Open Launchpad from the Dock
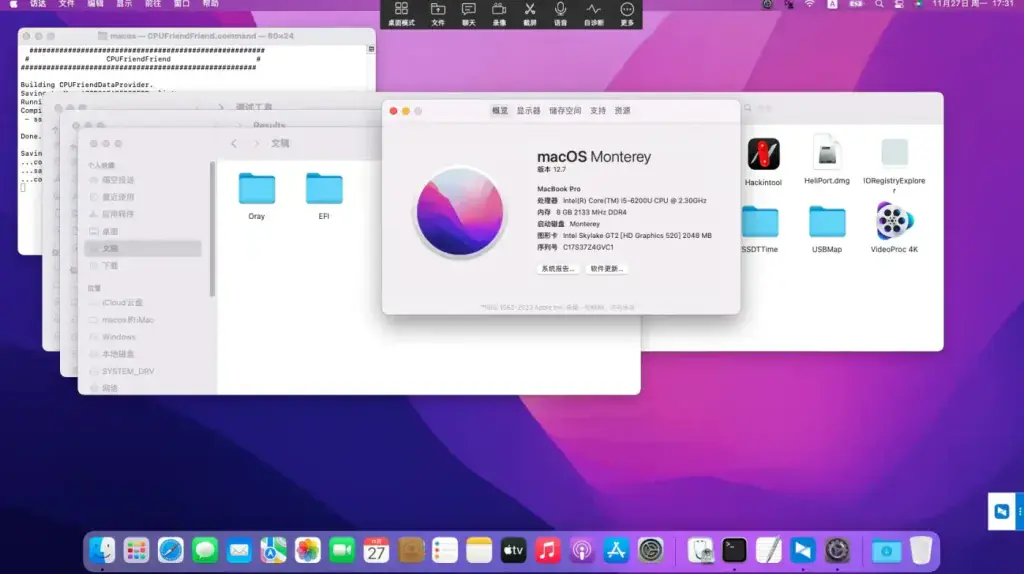Viewport: 1024px width, 574px height. [136, 550]
